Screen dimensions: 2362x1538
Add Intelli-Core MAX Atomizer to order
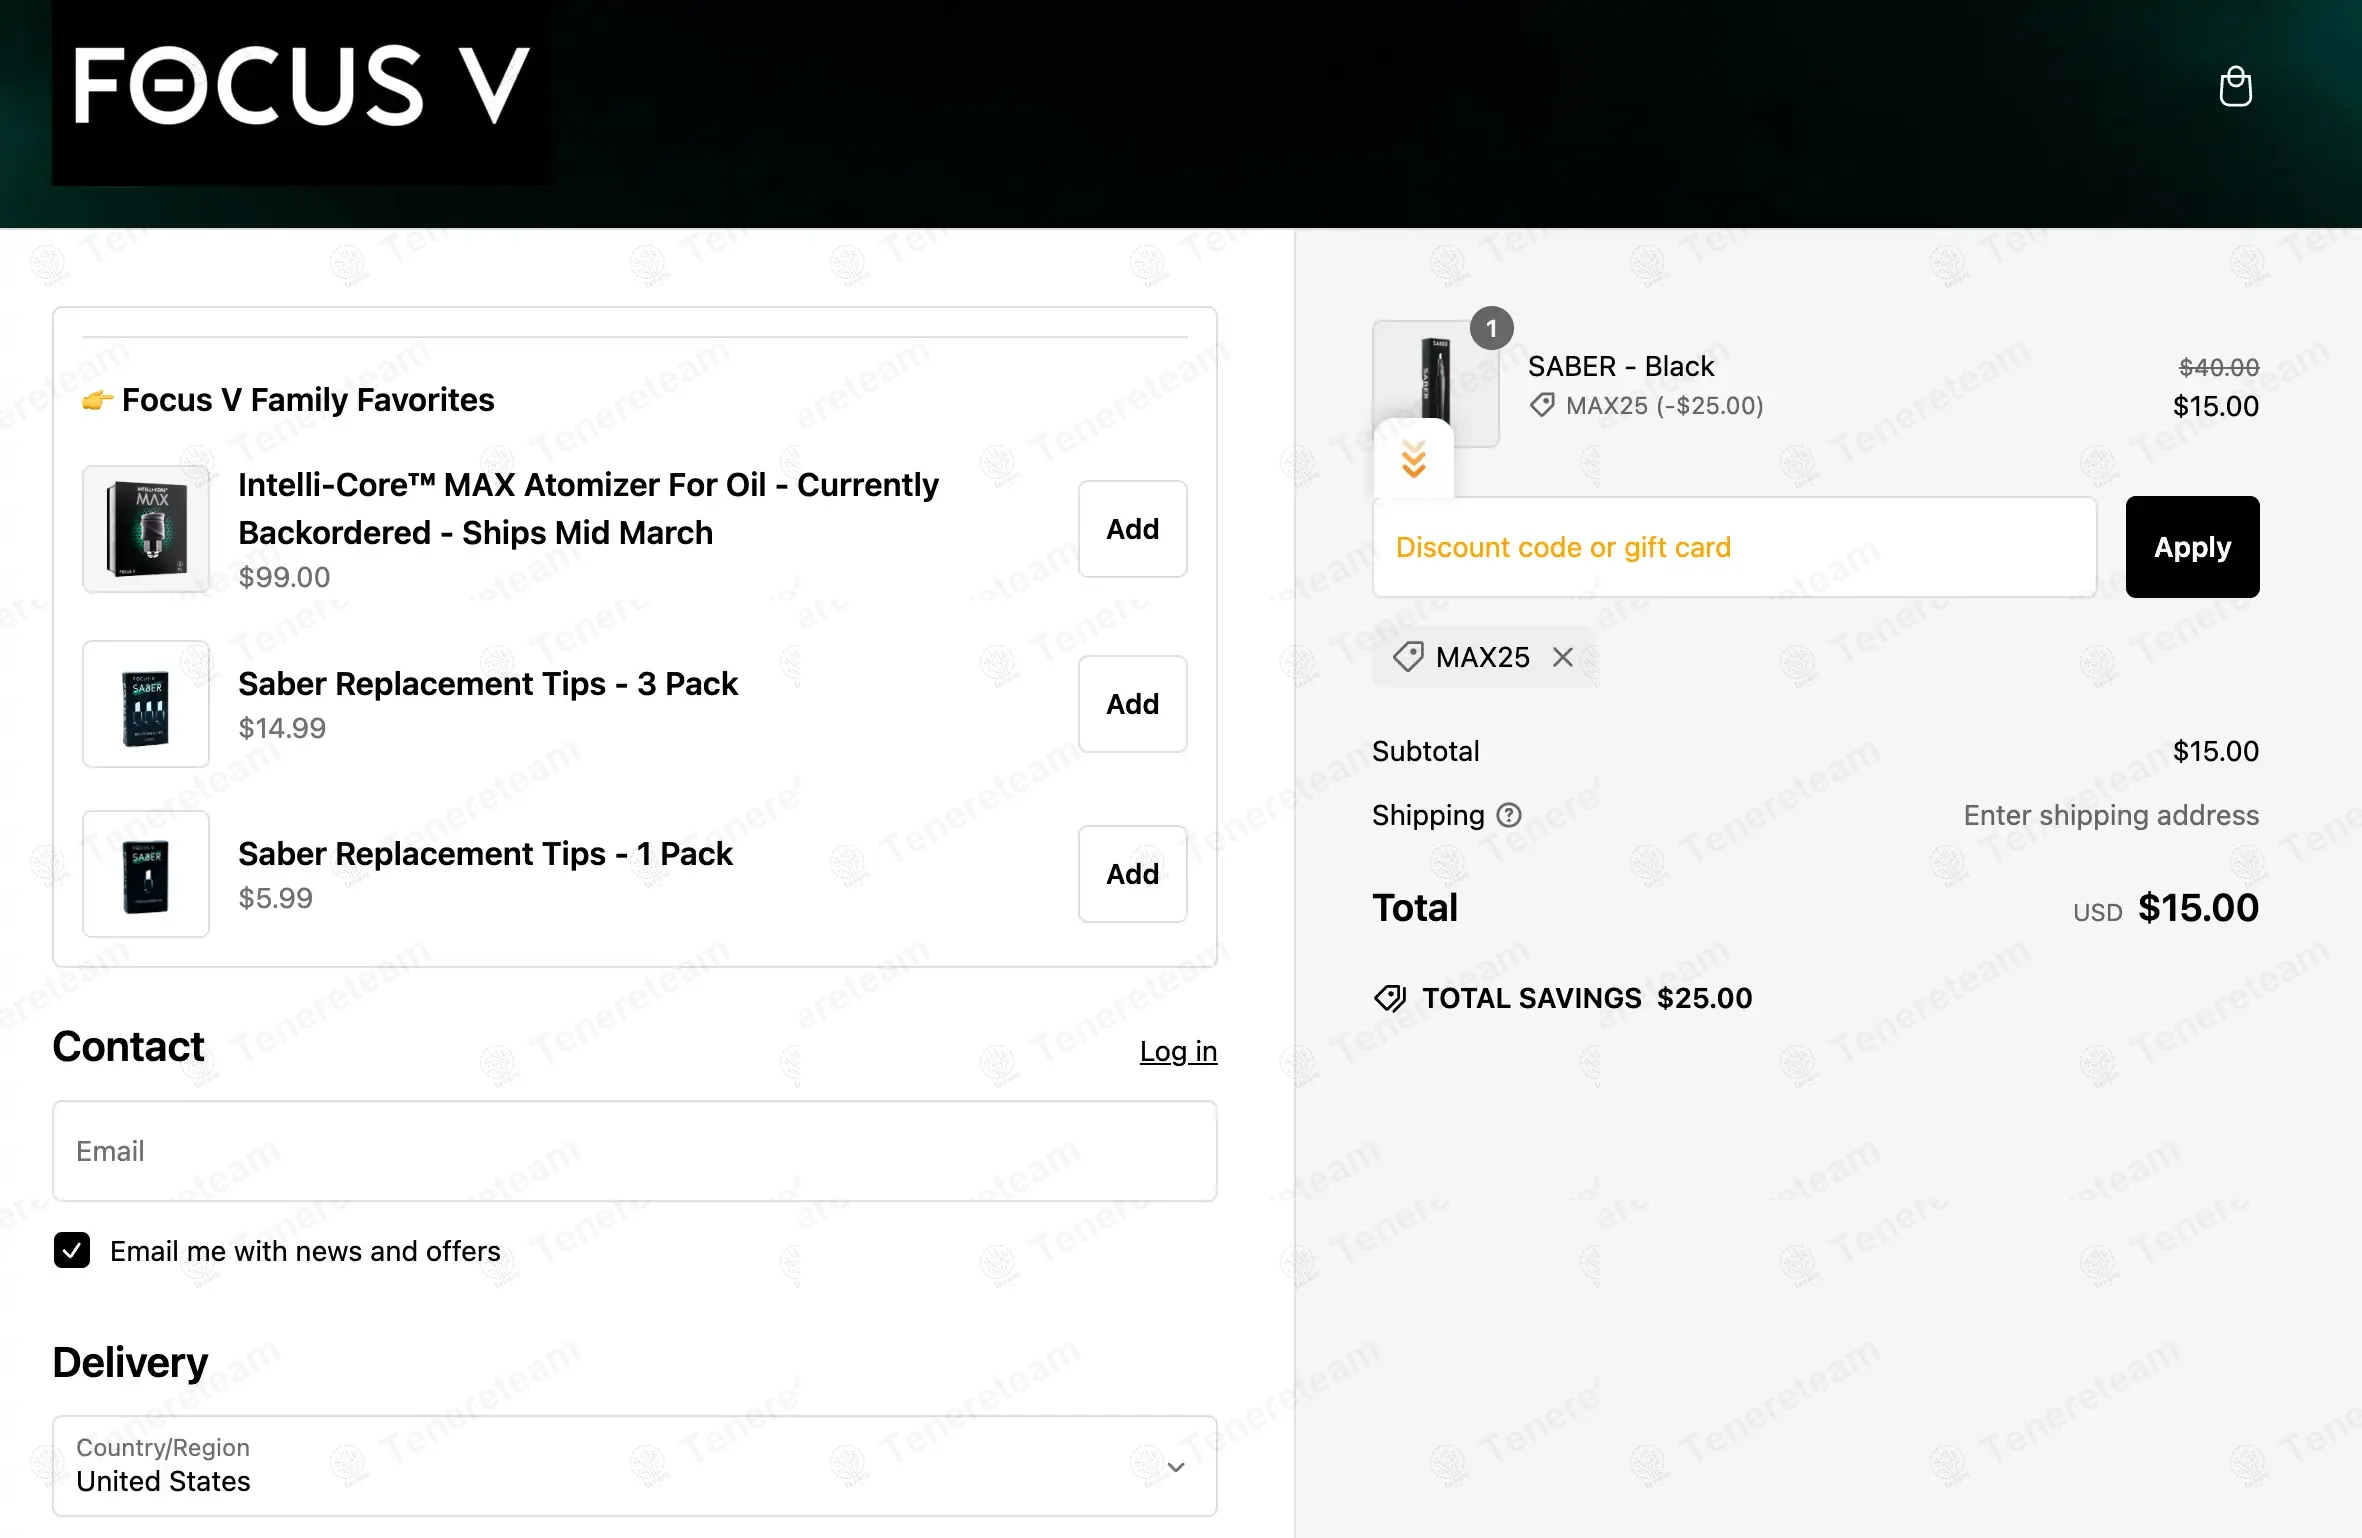click(1132, 529)
